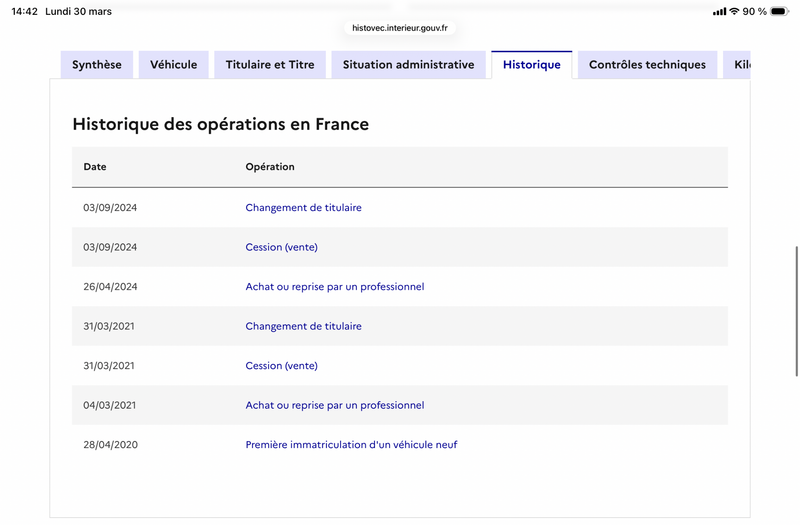The image size is (800, 525).
Task: Open Cession (vente) from 31/03/2021
Action: [281, 366]
